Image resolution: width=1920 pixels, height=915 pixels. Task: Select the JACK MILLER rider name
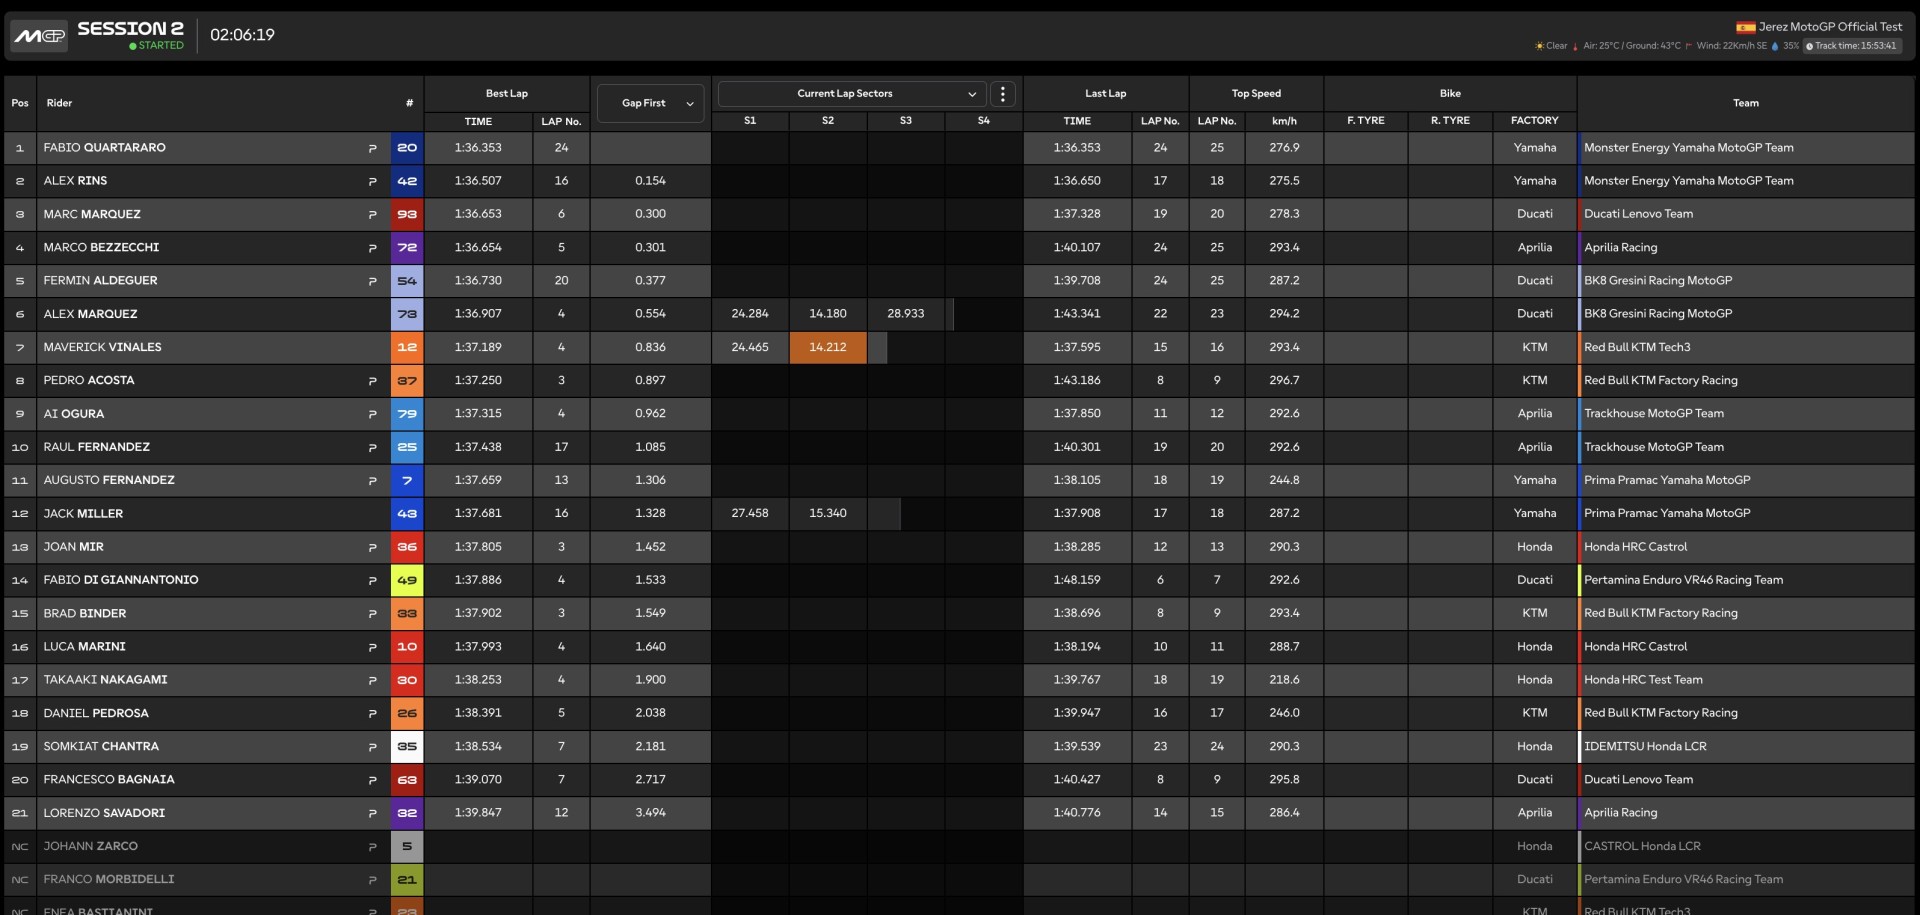coord(83,514)
